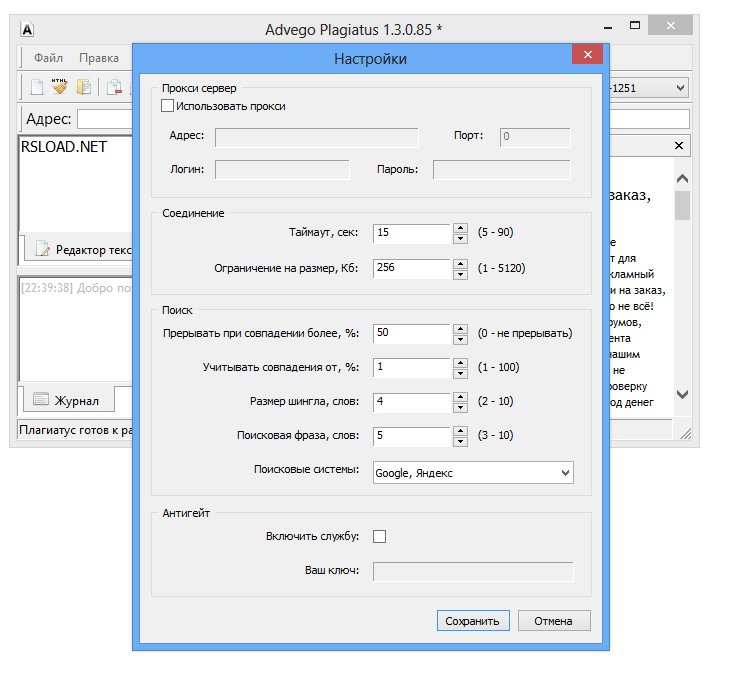Image resolution: width=736 pixels, height=680 pixels.
Task: Click the Учитывать совпадения field showing 1
Action: (412, 368)
